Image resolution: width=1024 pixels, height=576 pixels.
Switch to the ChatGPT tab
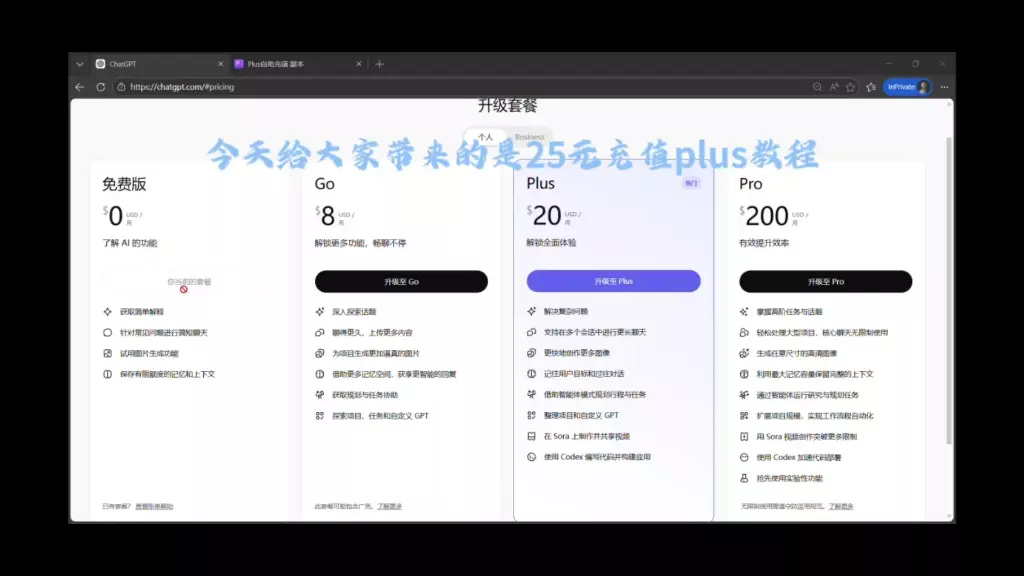click(157, 64)
